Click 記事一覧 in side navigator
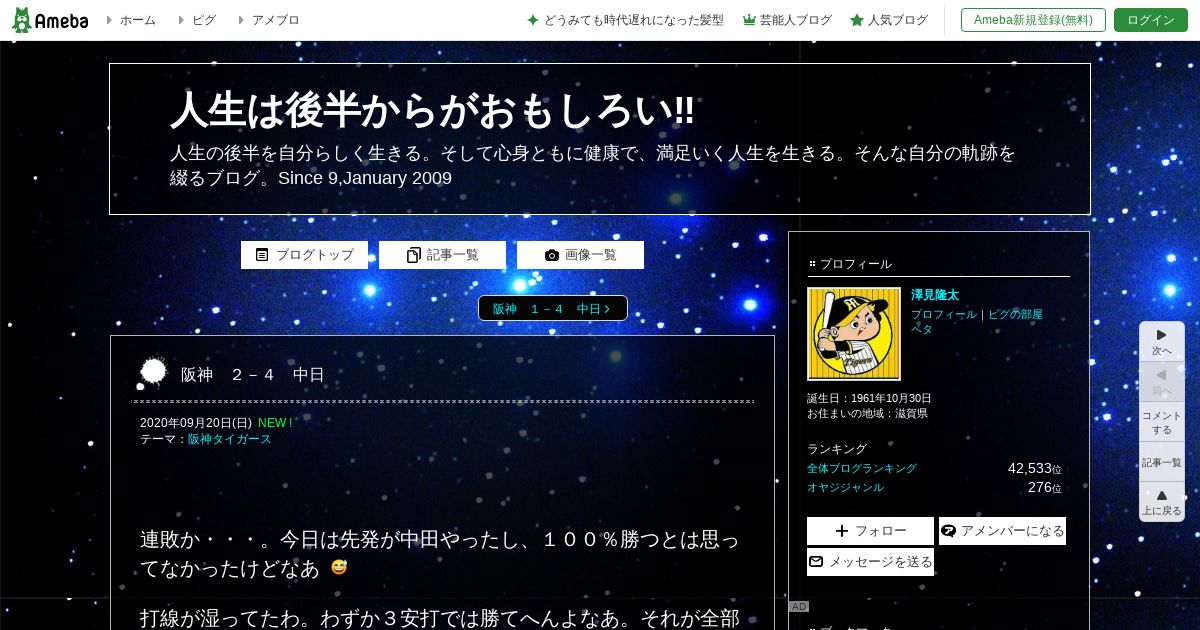The width and height of the screenshot is (1200, 630). [x=1162, y=462]
